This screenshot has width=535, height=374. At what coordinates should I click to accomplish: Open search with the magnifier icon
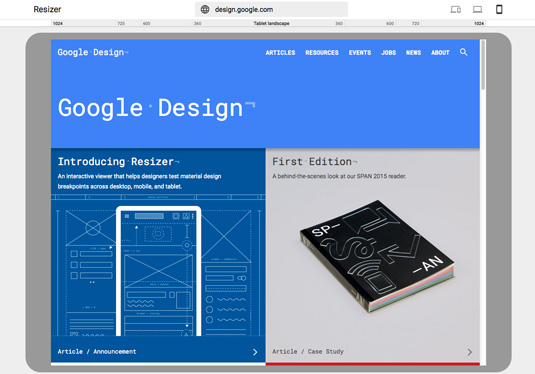click(x=463, y=52)
